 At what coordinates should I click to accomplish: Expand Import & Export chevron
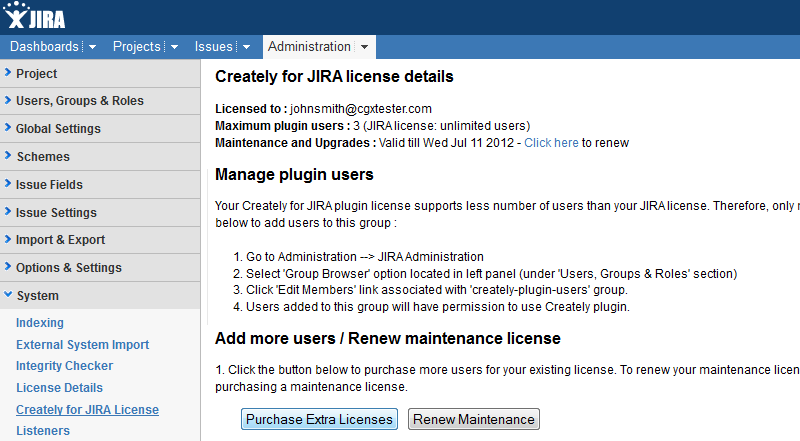coord(8,238)
